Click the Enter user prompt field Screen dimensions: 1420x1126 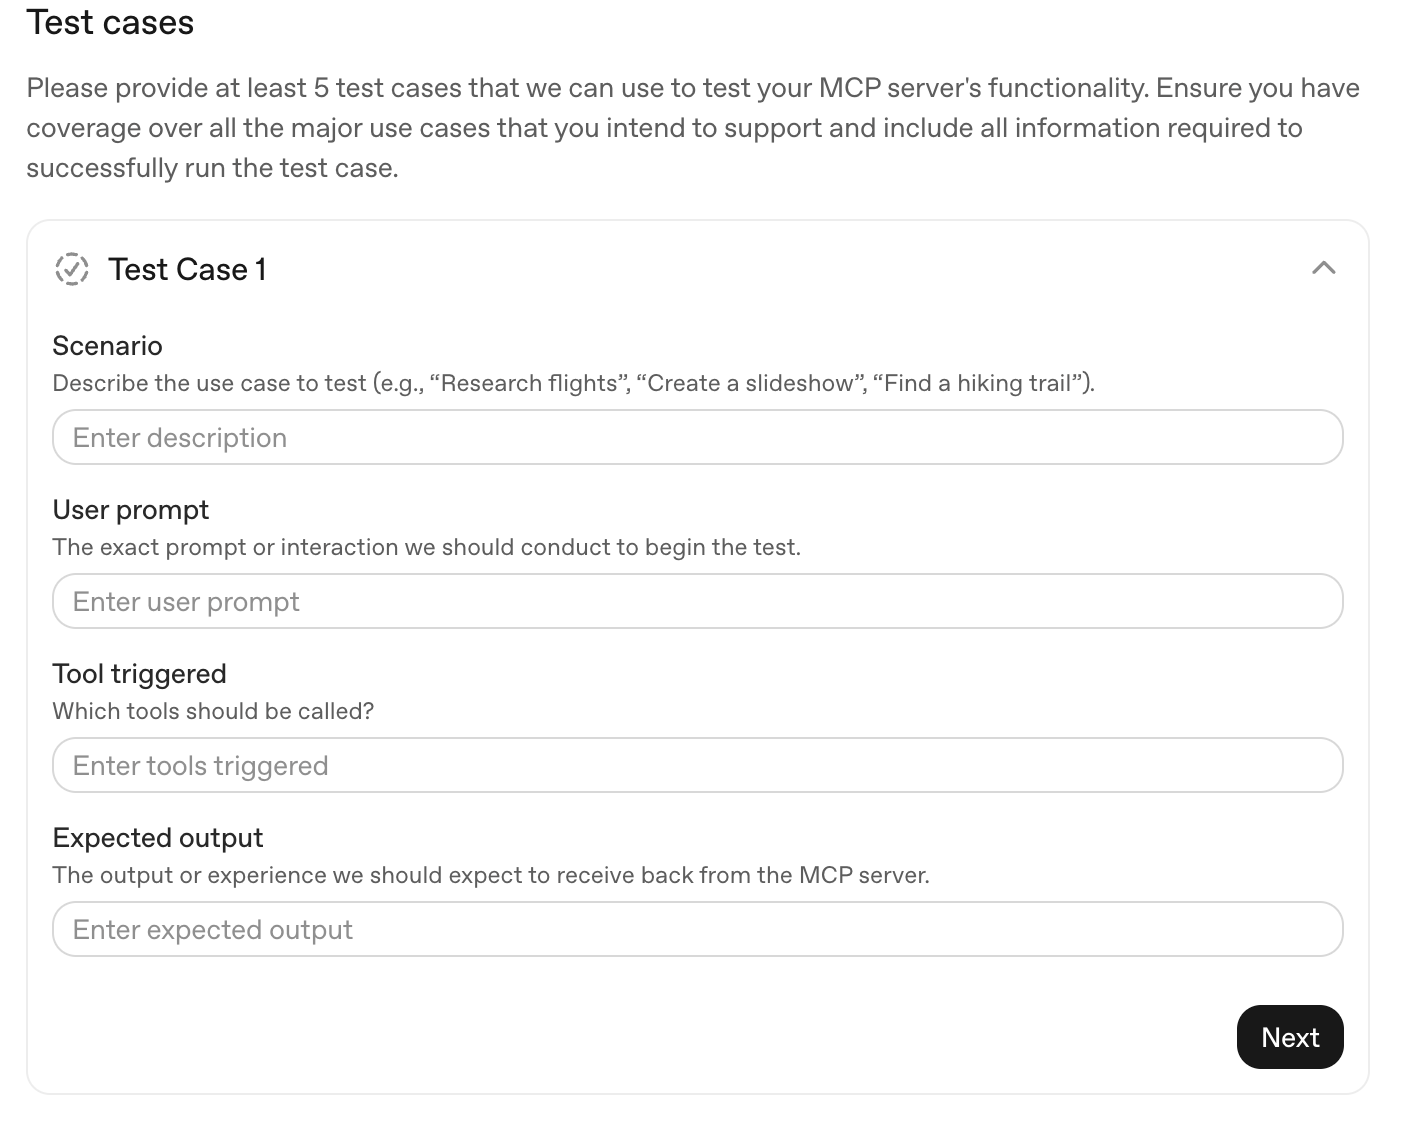(697, 601)
